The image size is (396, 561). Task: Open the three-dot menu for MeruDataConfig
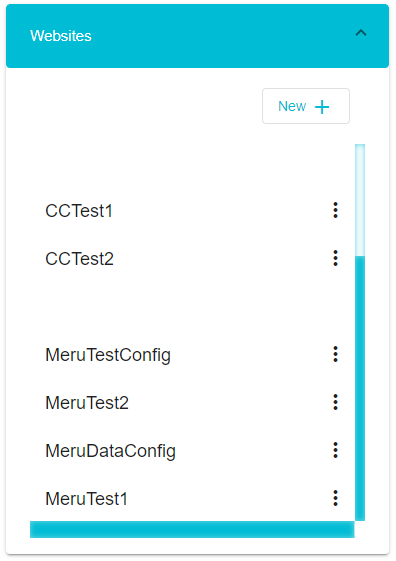(335, 450)
